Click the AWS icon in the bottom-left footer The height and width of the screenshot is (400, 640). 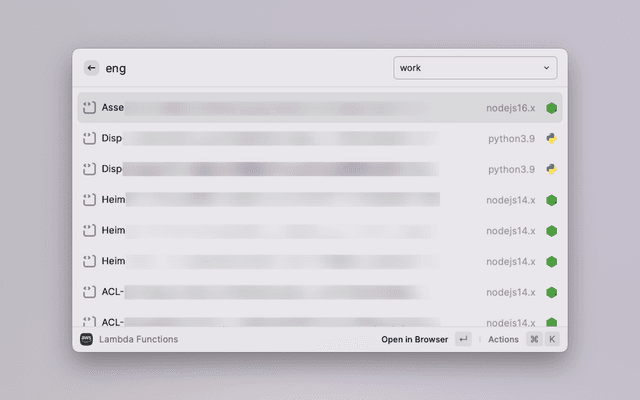click(86, 339)
